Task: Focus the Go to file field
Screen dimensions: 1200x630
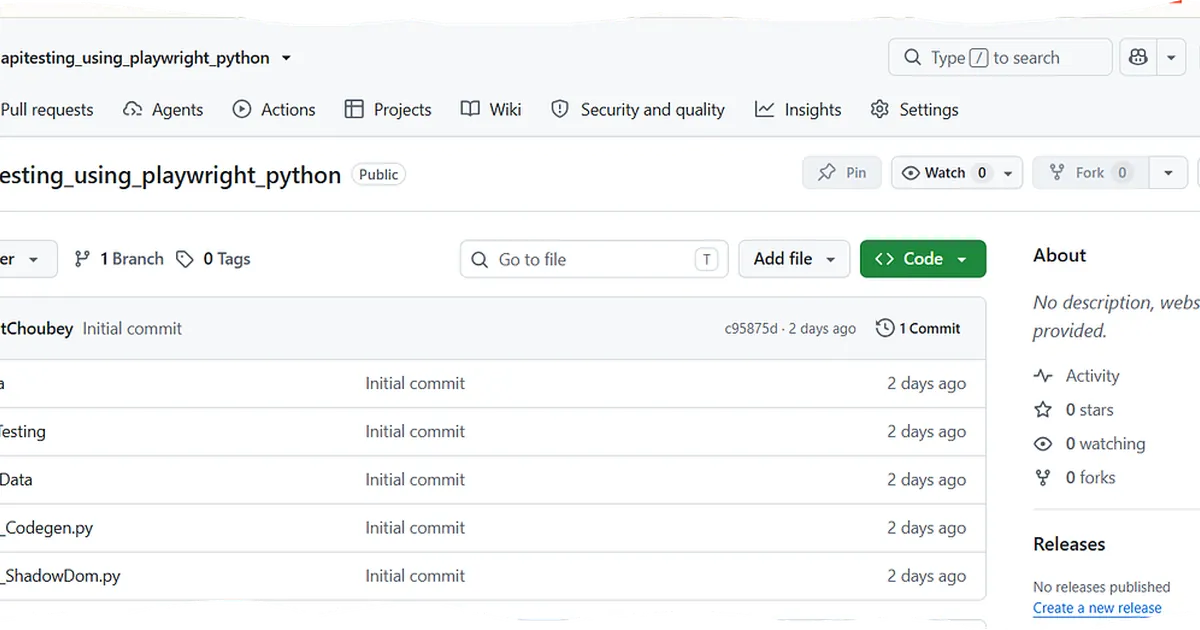Action: (594, 259)
